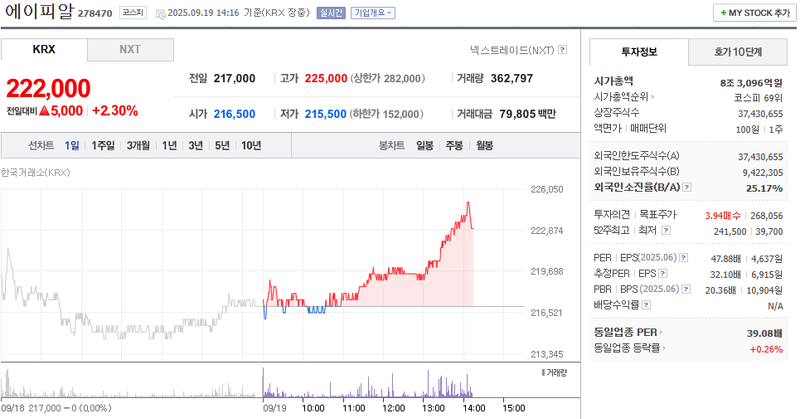Click the 고가 225,000 value
The width and height of the screenshot is (800, 419).
326,79
